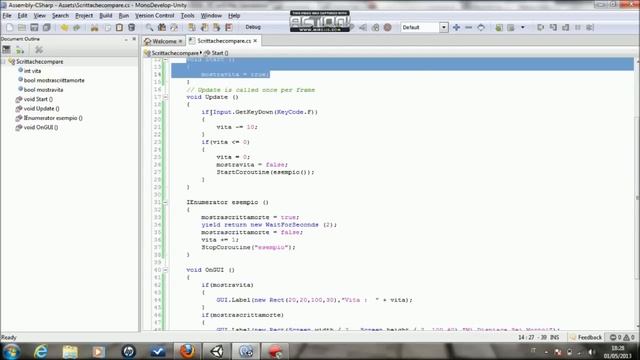Open the File menu

[x=7, y=16]
